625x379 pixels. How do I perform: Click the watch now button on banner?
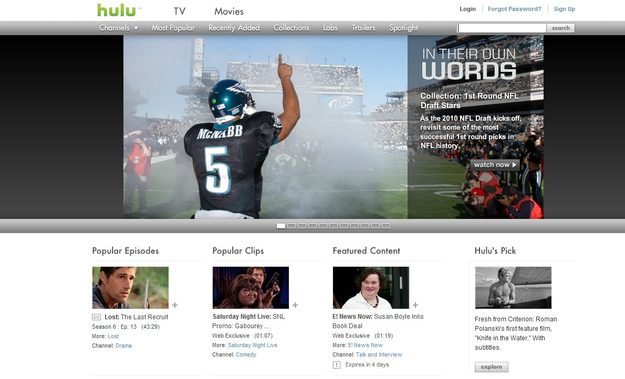[495, 165]
